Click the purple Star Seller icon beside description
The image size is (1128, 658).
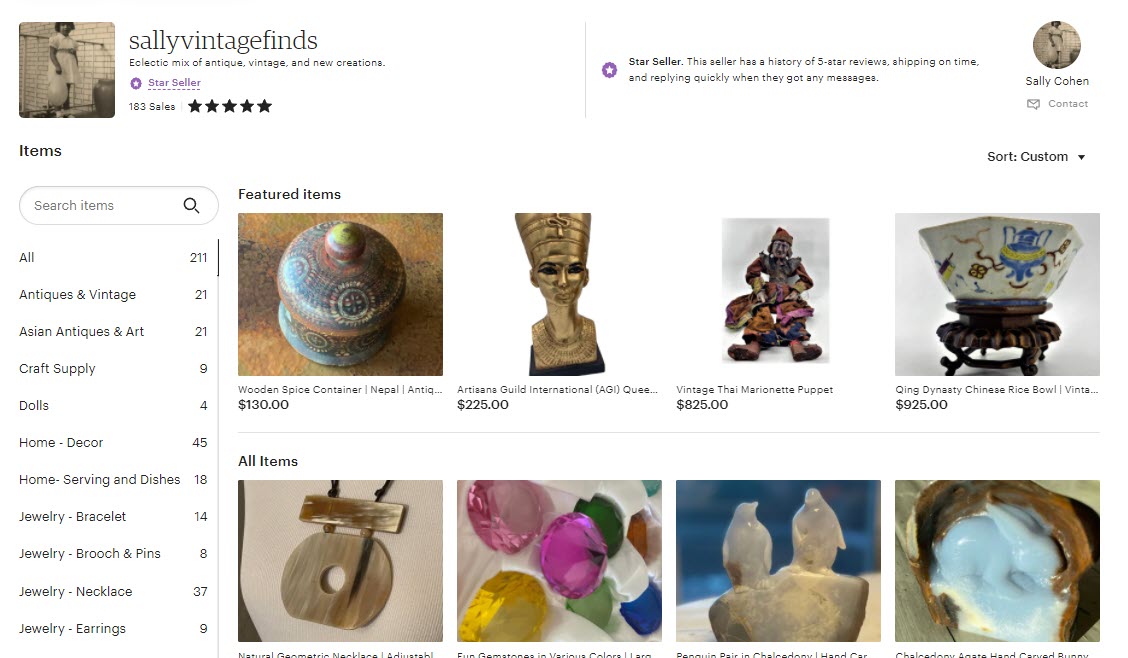pos(609,70)
